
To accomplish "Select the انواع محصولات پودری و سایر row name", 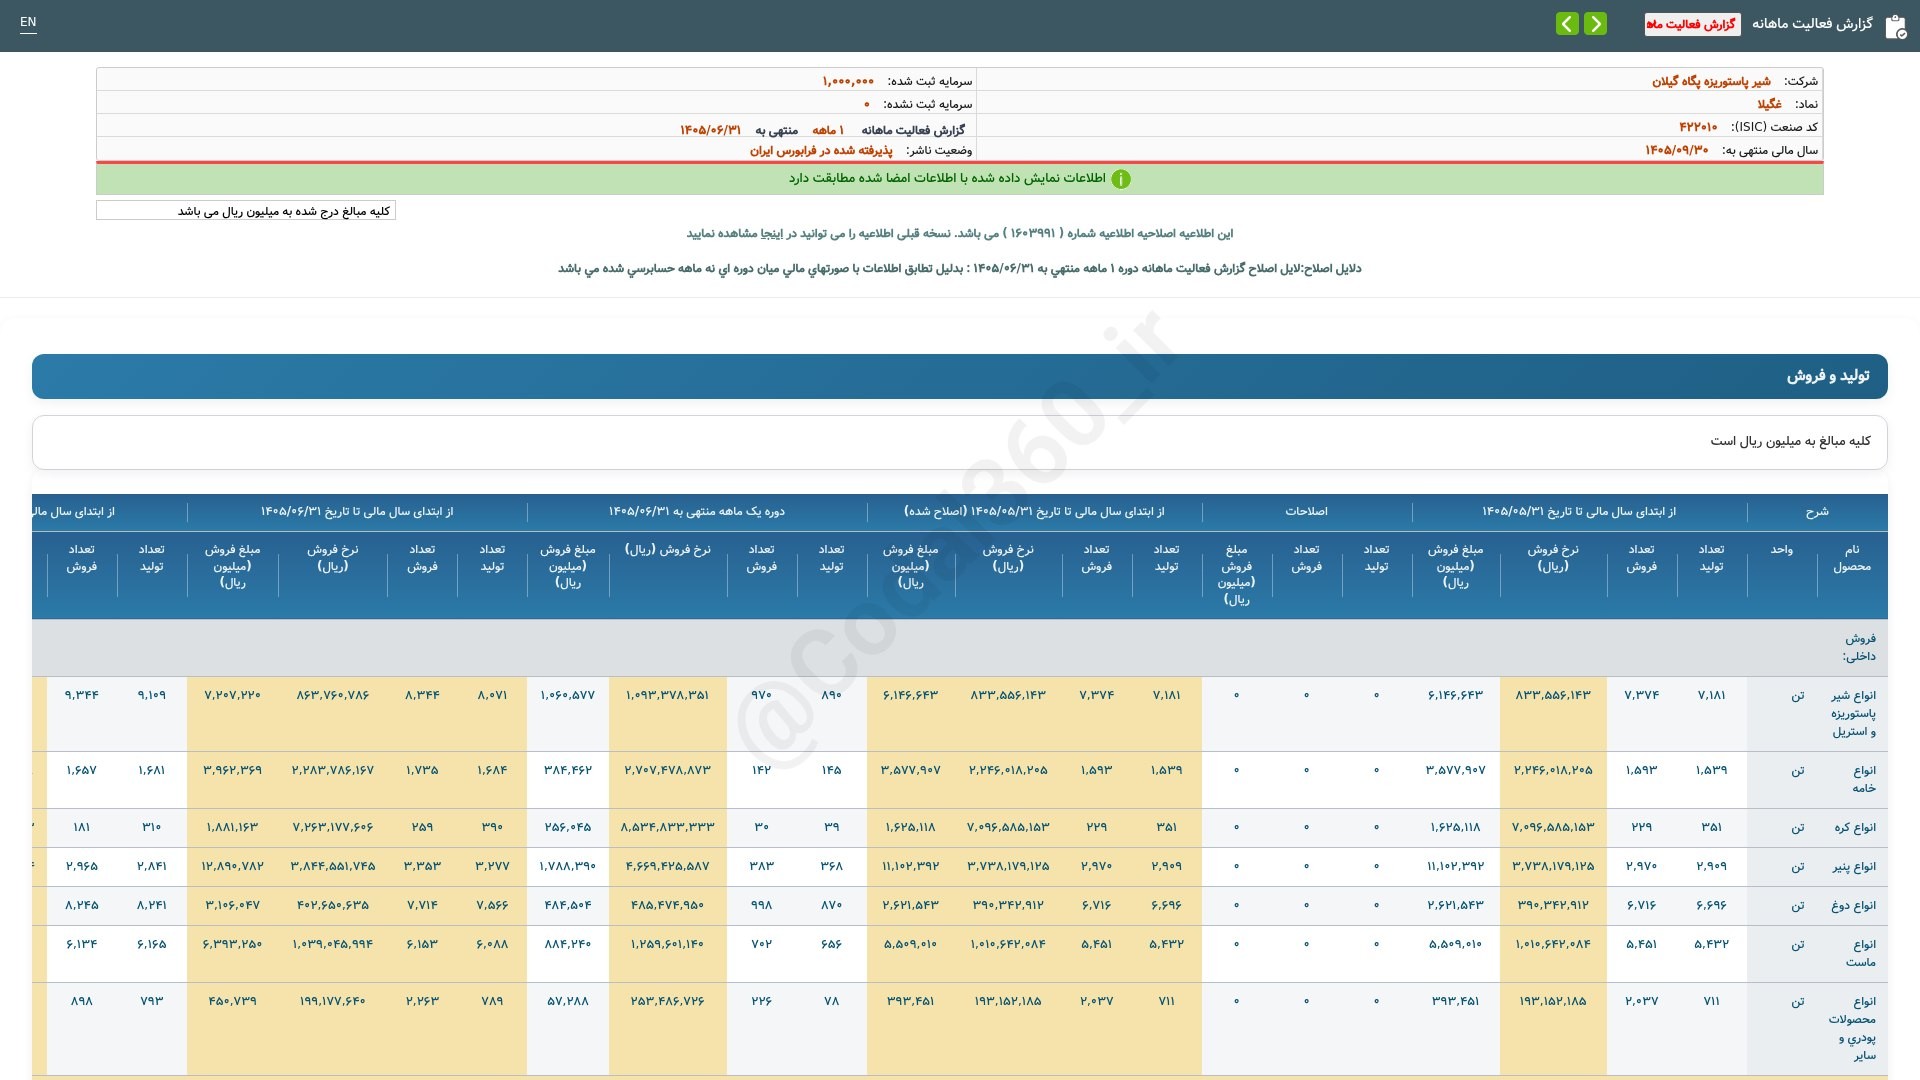I will pos(1852,1028).
